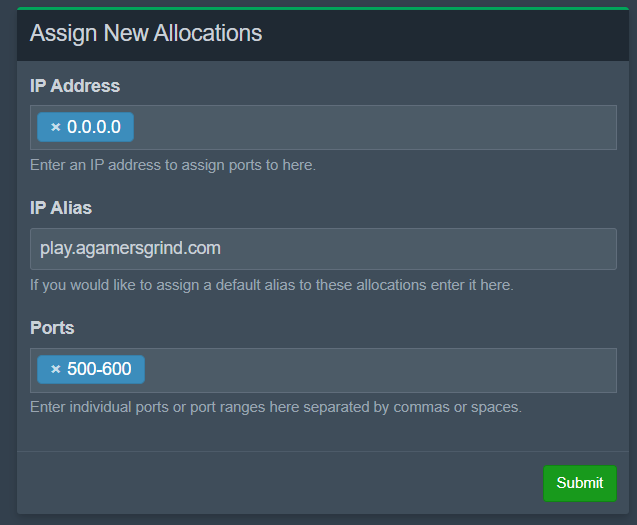Click into the play.agamersgrind.com alias field
This screenshot has width=637, height=525.
coord(322,248)
